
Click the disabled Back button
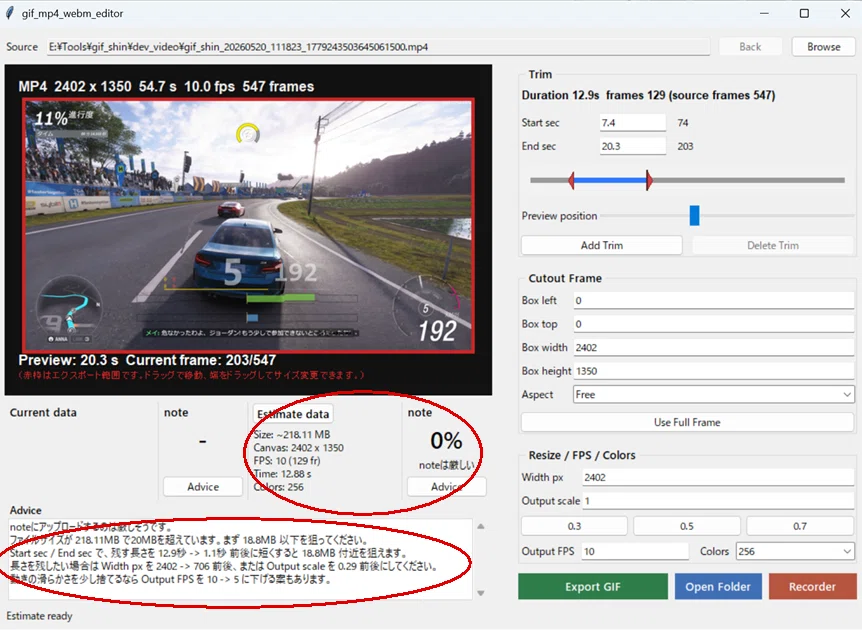click(x=750, y=47)
